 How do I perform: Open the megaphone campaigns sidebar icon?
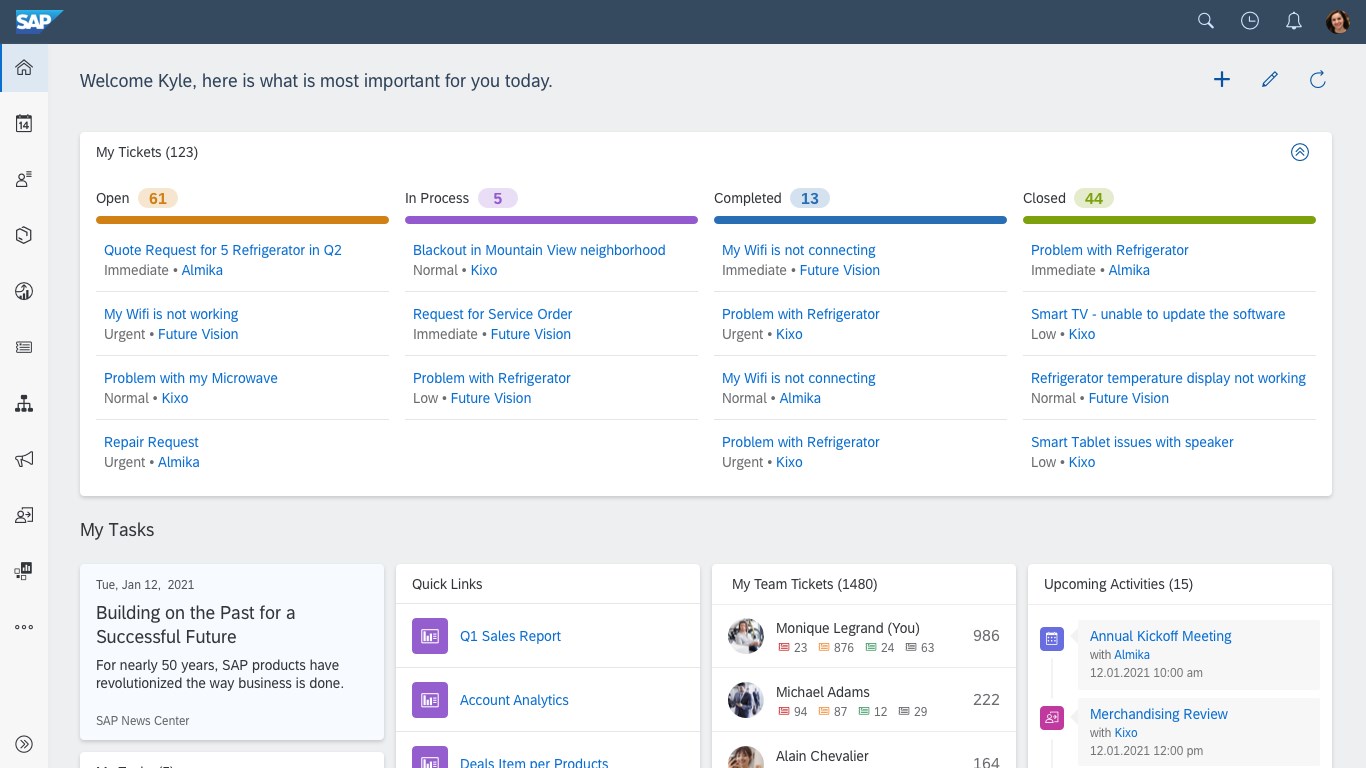point(24,459)
